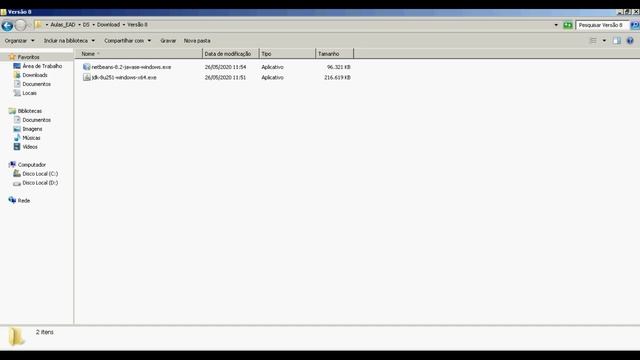
Task: Sort by Data de modificação column
Action: coord(231,54)
